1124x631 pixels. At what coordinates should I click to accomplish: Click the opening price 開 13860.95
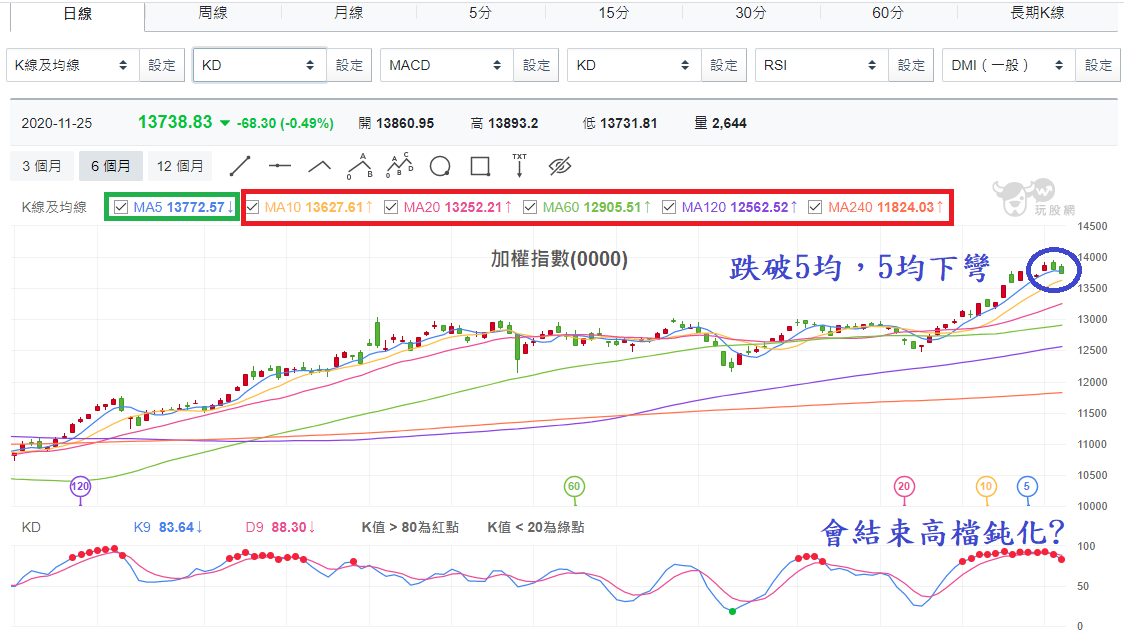[x=396, y=123]
